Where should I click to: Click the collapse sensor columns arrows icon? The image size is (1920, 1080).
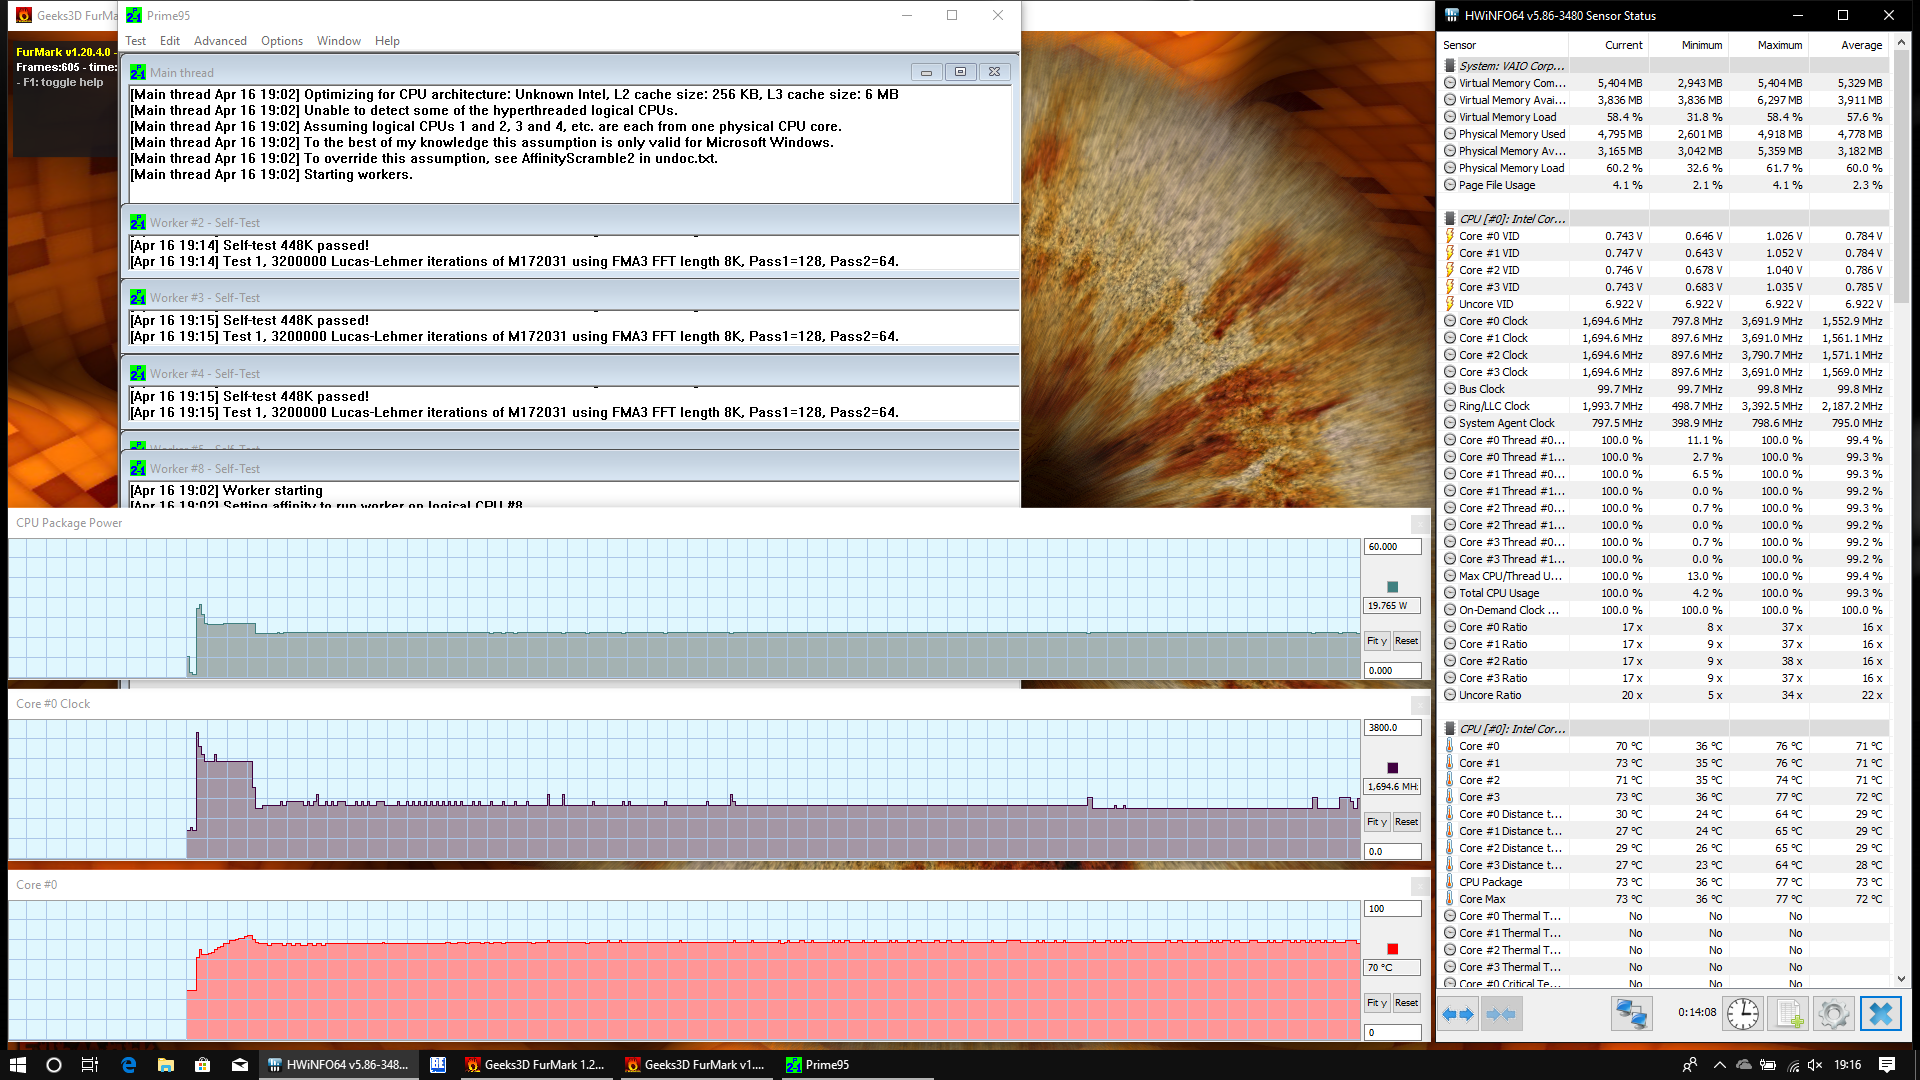coord(1500,1014)
